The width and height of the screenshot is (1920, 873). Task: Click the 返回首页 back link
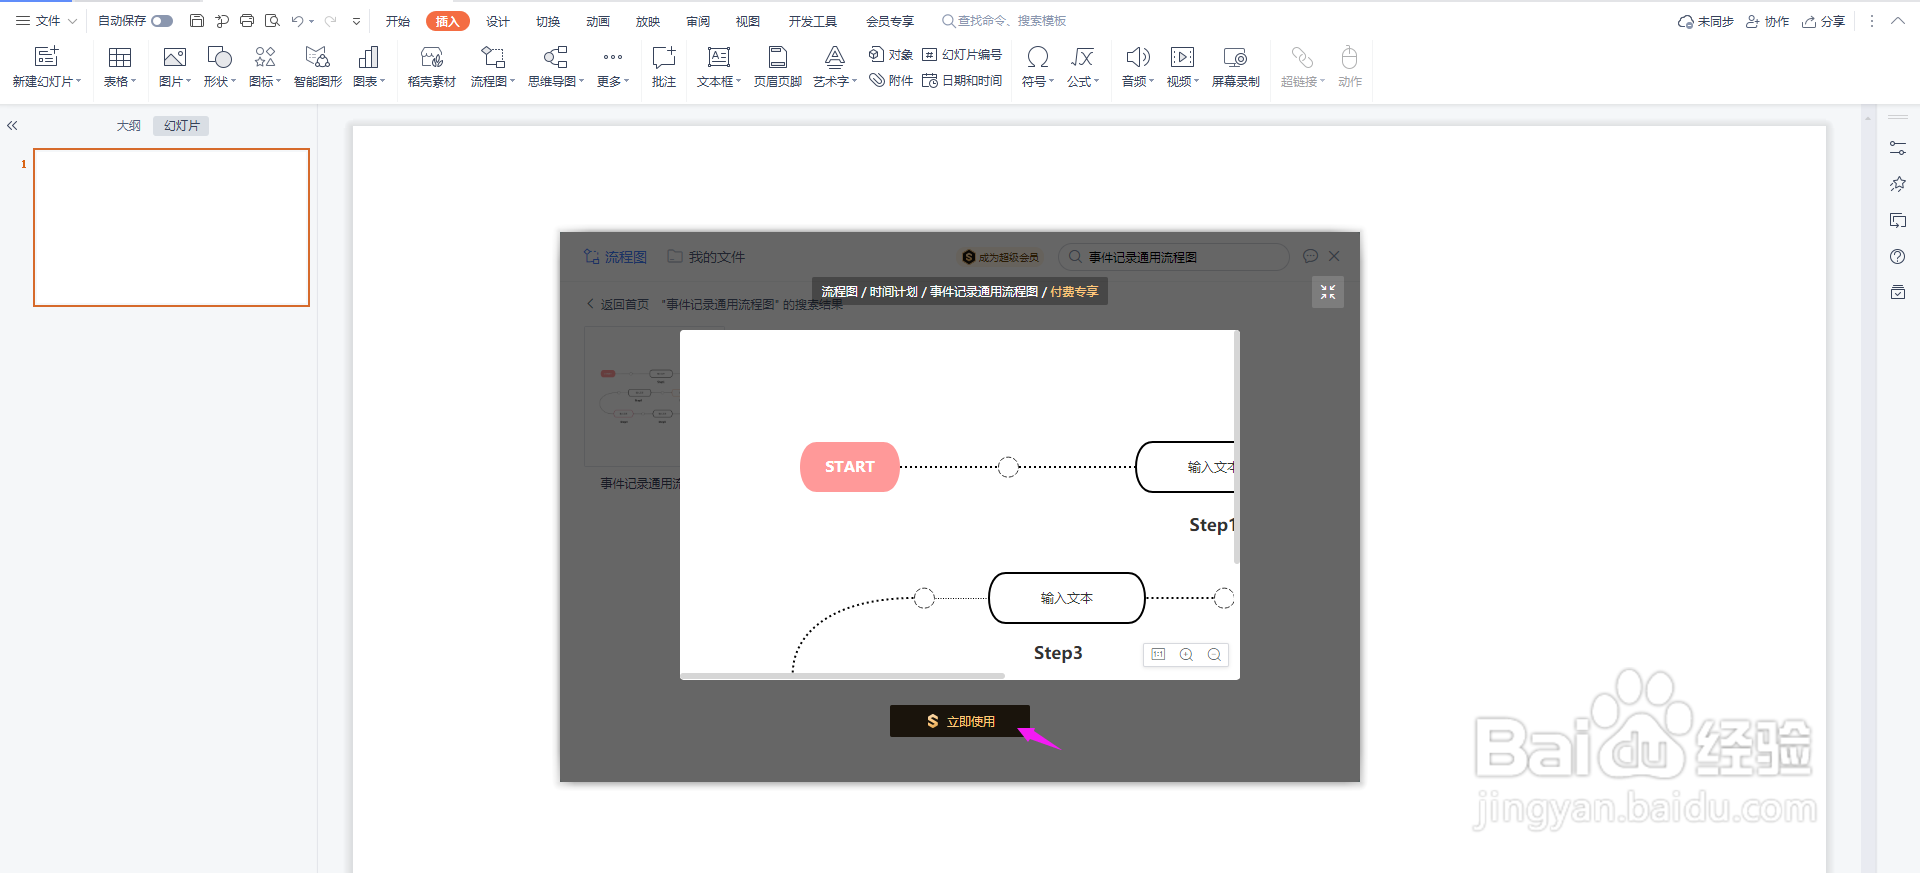tap(617, 304)
